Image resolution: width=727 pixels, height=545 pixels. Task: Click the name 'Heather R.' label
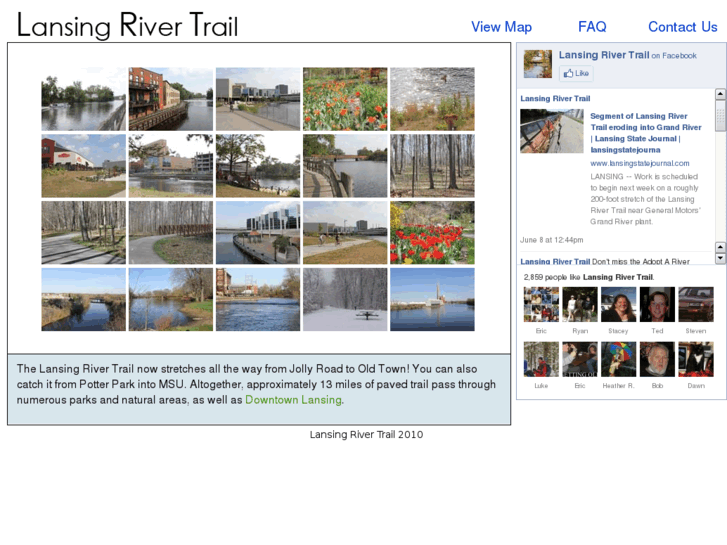click(618, 385)
